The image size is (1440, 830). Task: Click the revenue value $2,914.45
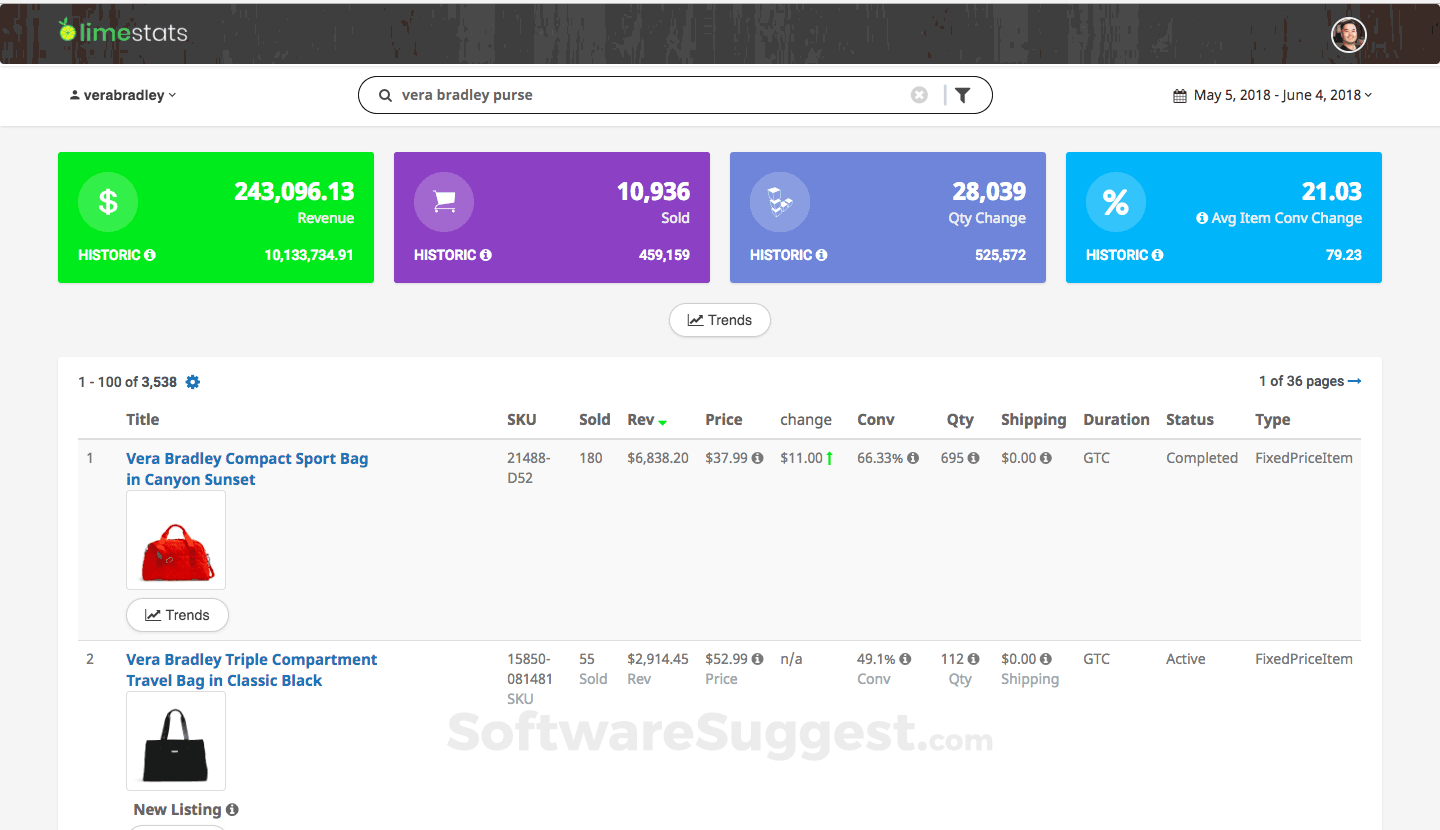[658, 659]
